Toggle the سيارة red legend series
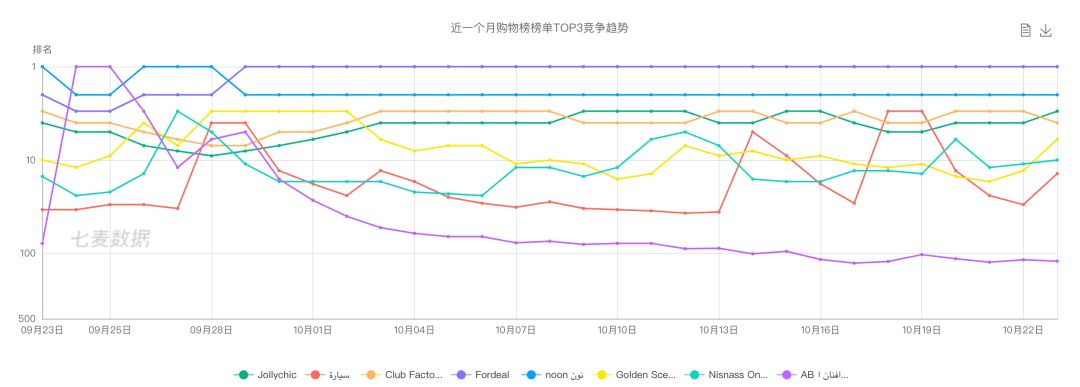 click(330, 375)
